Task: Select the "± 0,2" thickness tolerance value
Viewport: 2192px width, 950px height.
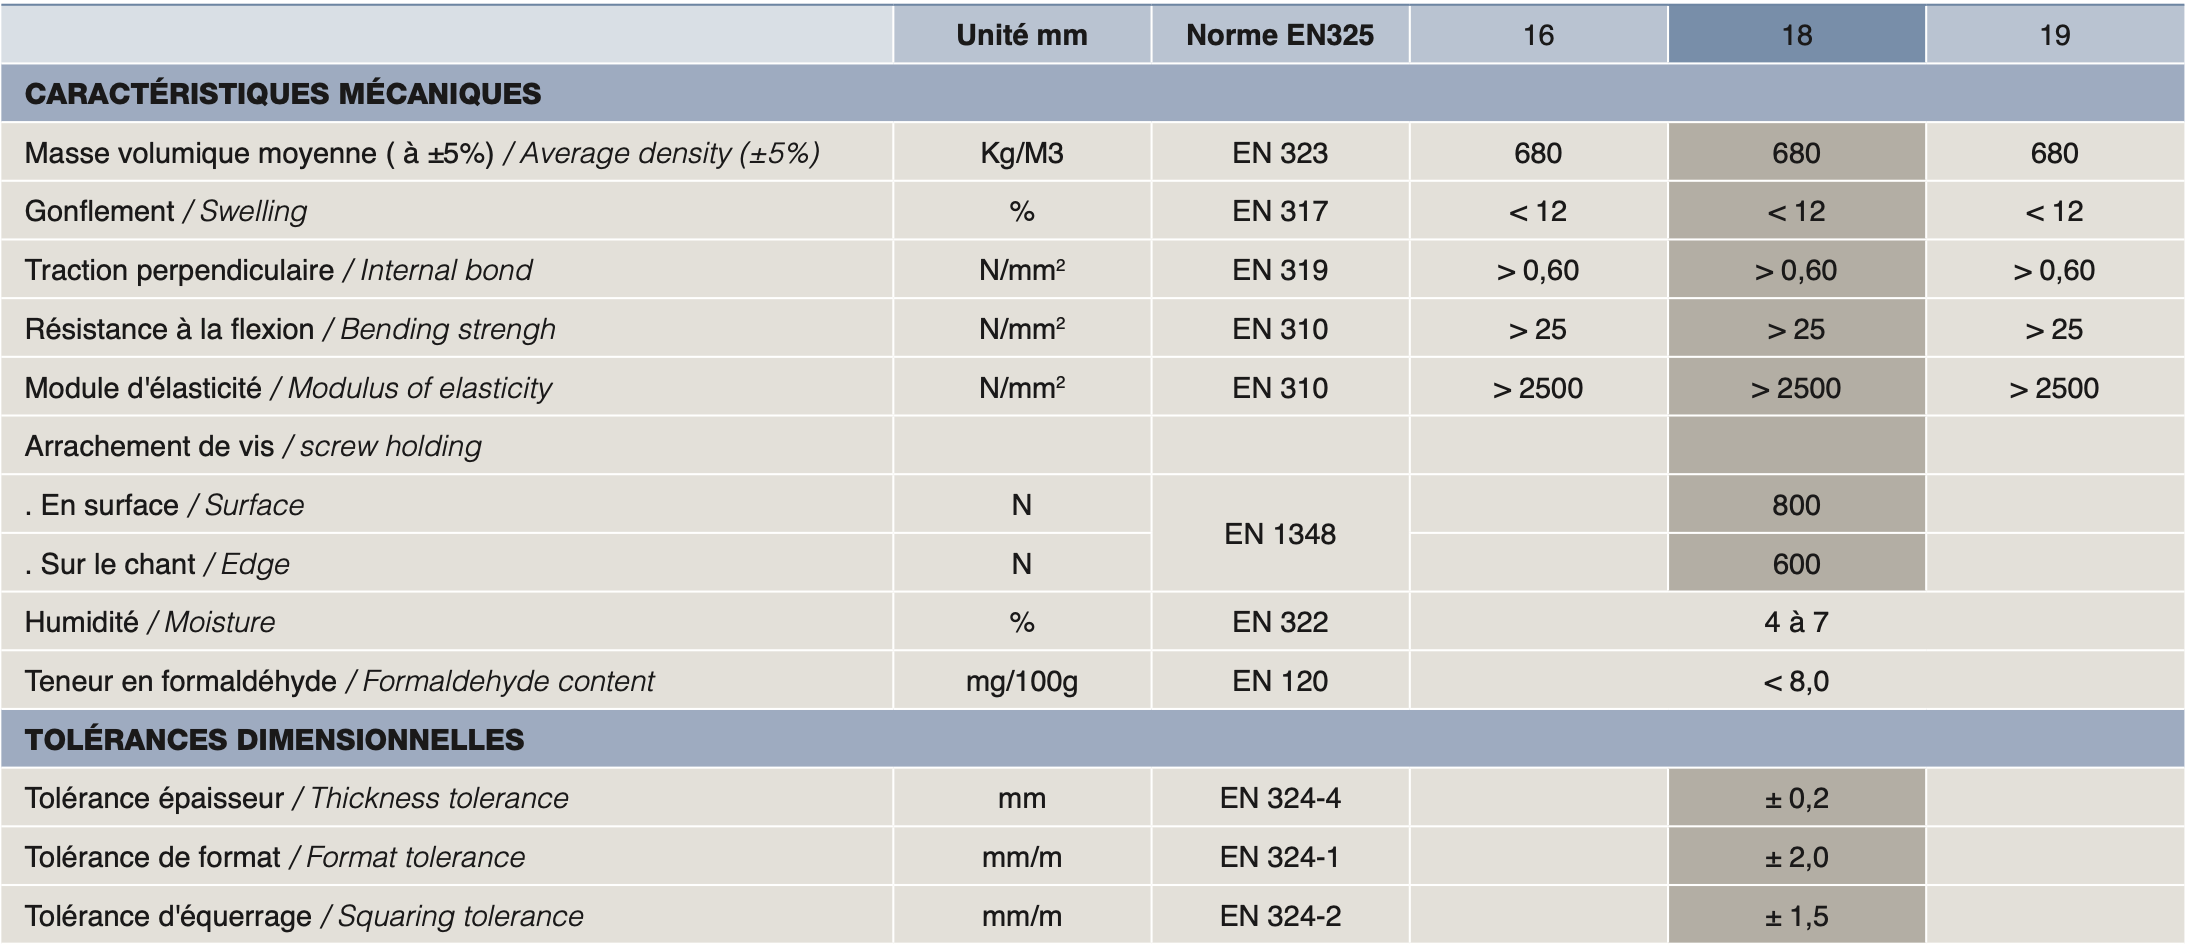Action: coord(1796,798)
